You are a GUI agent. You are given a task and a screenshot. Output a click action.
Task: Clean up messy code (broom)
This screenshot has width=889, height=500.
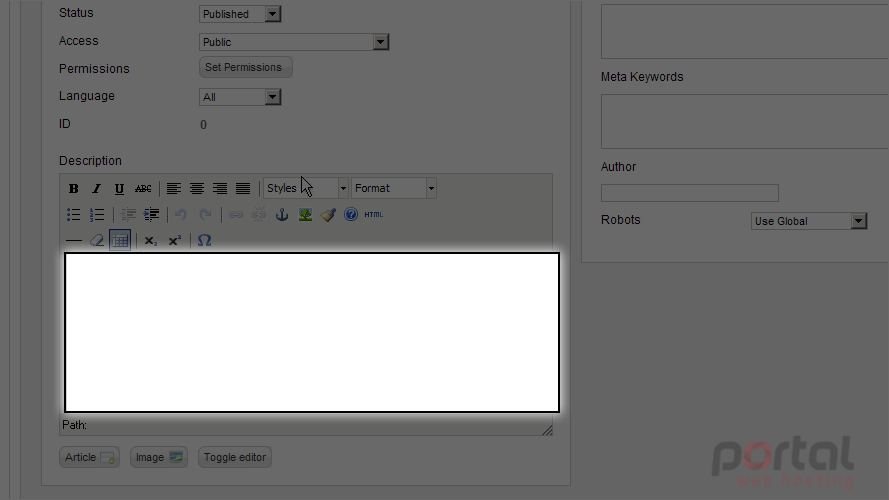[x=328, y=214]
